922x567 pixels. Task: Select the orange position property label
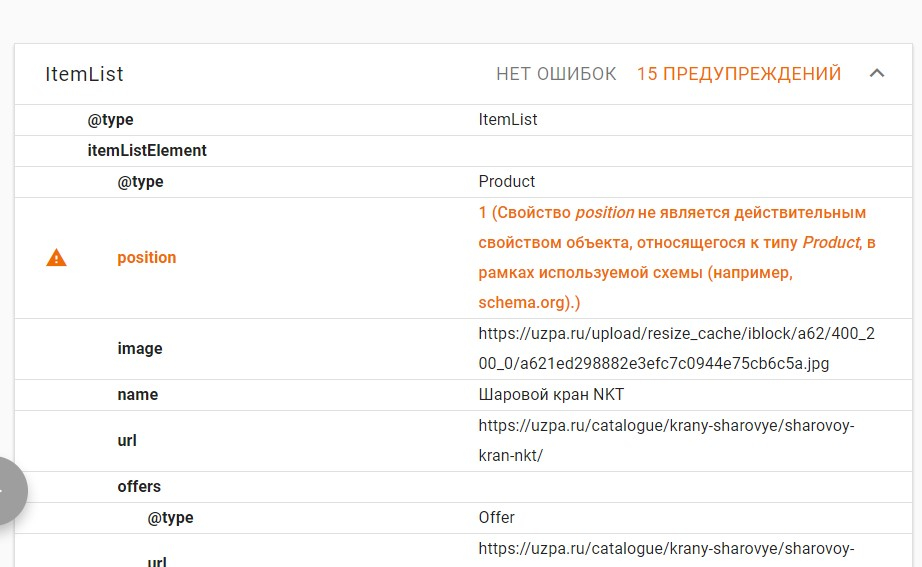pyautogui.click(x=146, y=258)
